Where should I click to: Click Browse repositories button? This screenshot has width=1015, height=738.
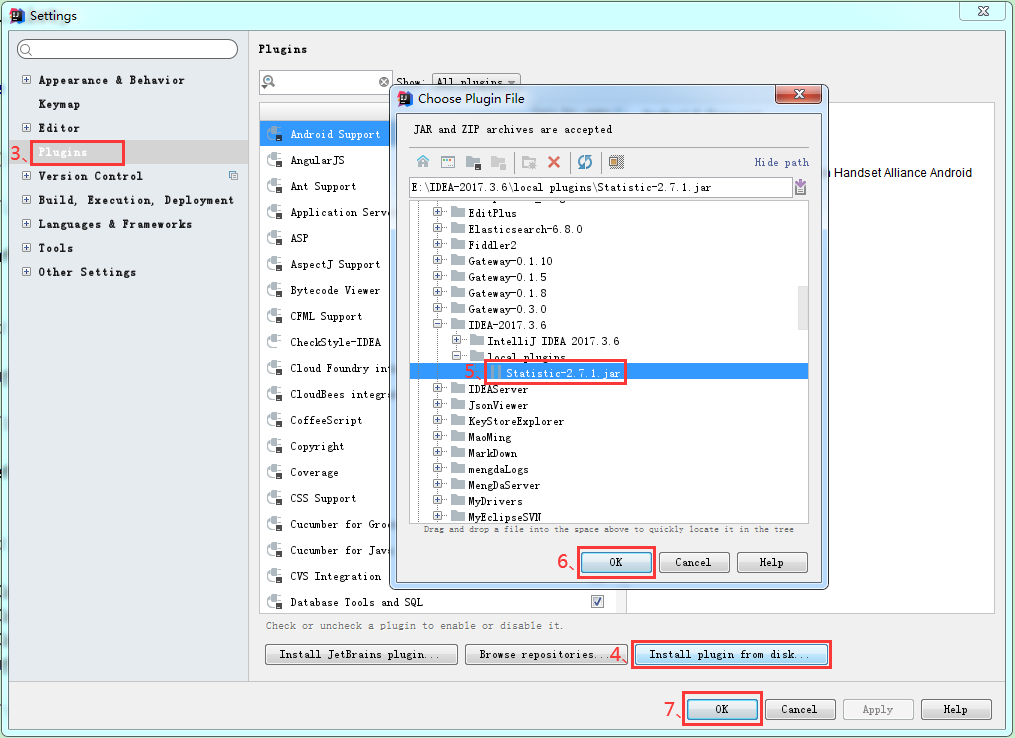click(x=545, y=654)
